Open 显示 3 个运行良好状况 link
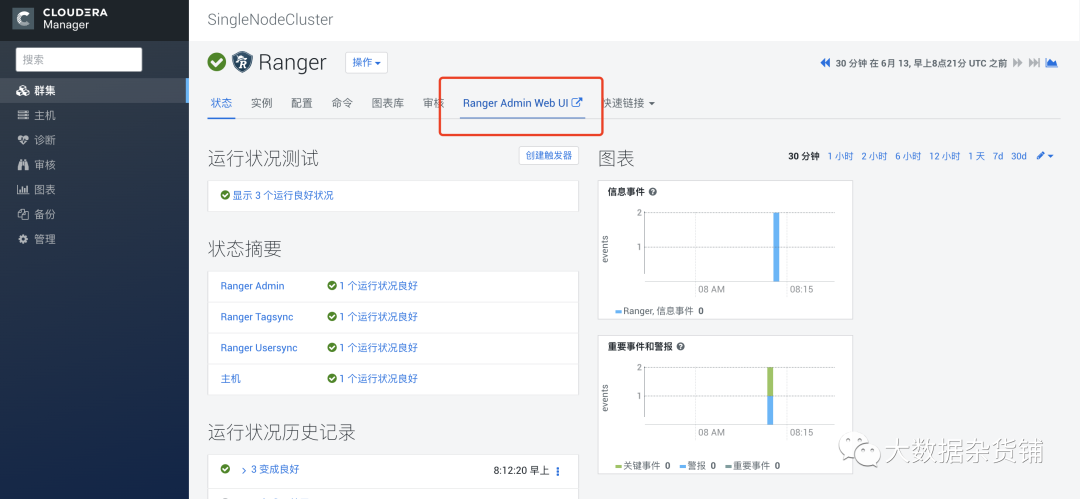The height and width of the screenshot is (499, 1080). tap(282, 196)
